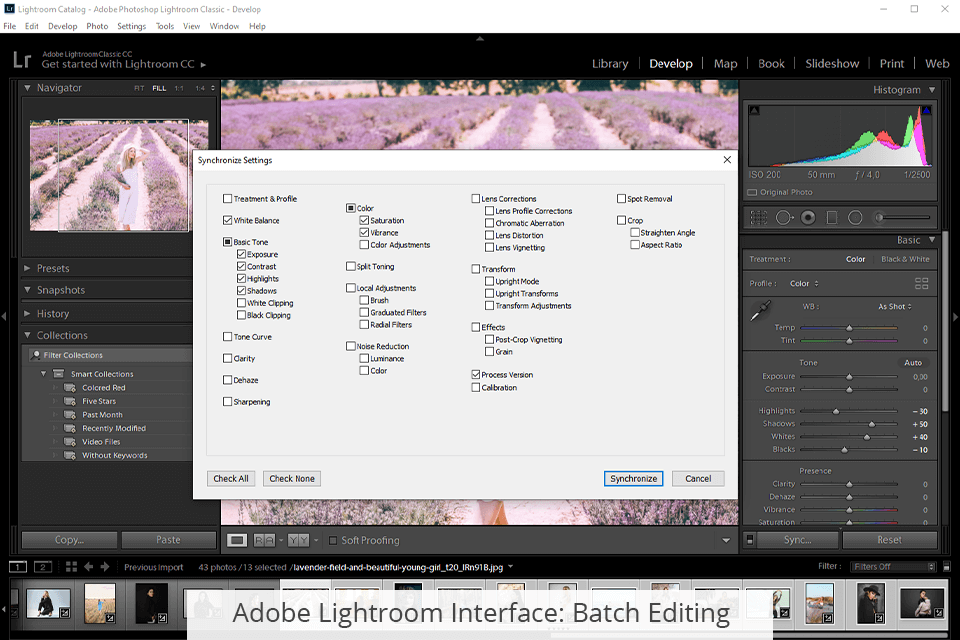Viewport: 960px width, 640px height.
Task: Click the play arrow after Lightroom CC
Action: 203,64
